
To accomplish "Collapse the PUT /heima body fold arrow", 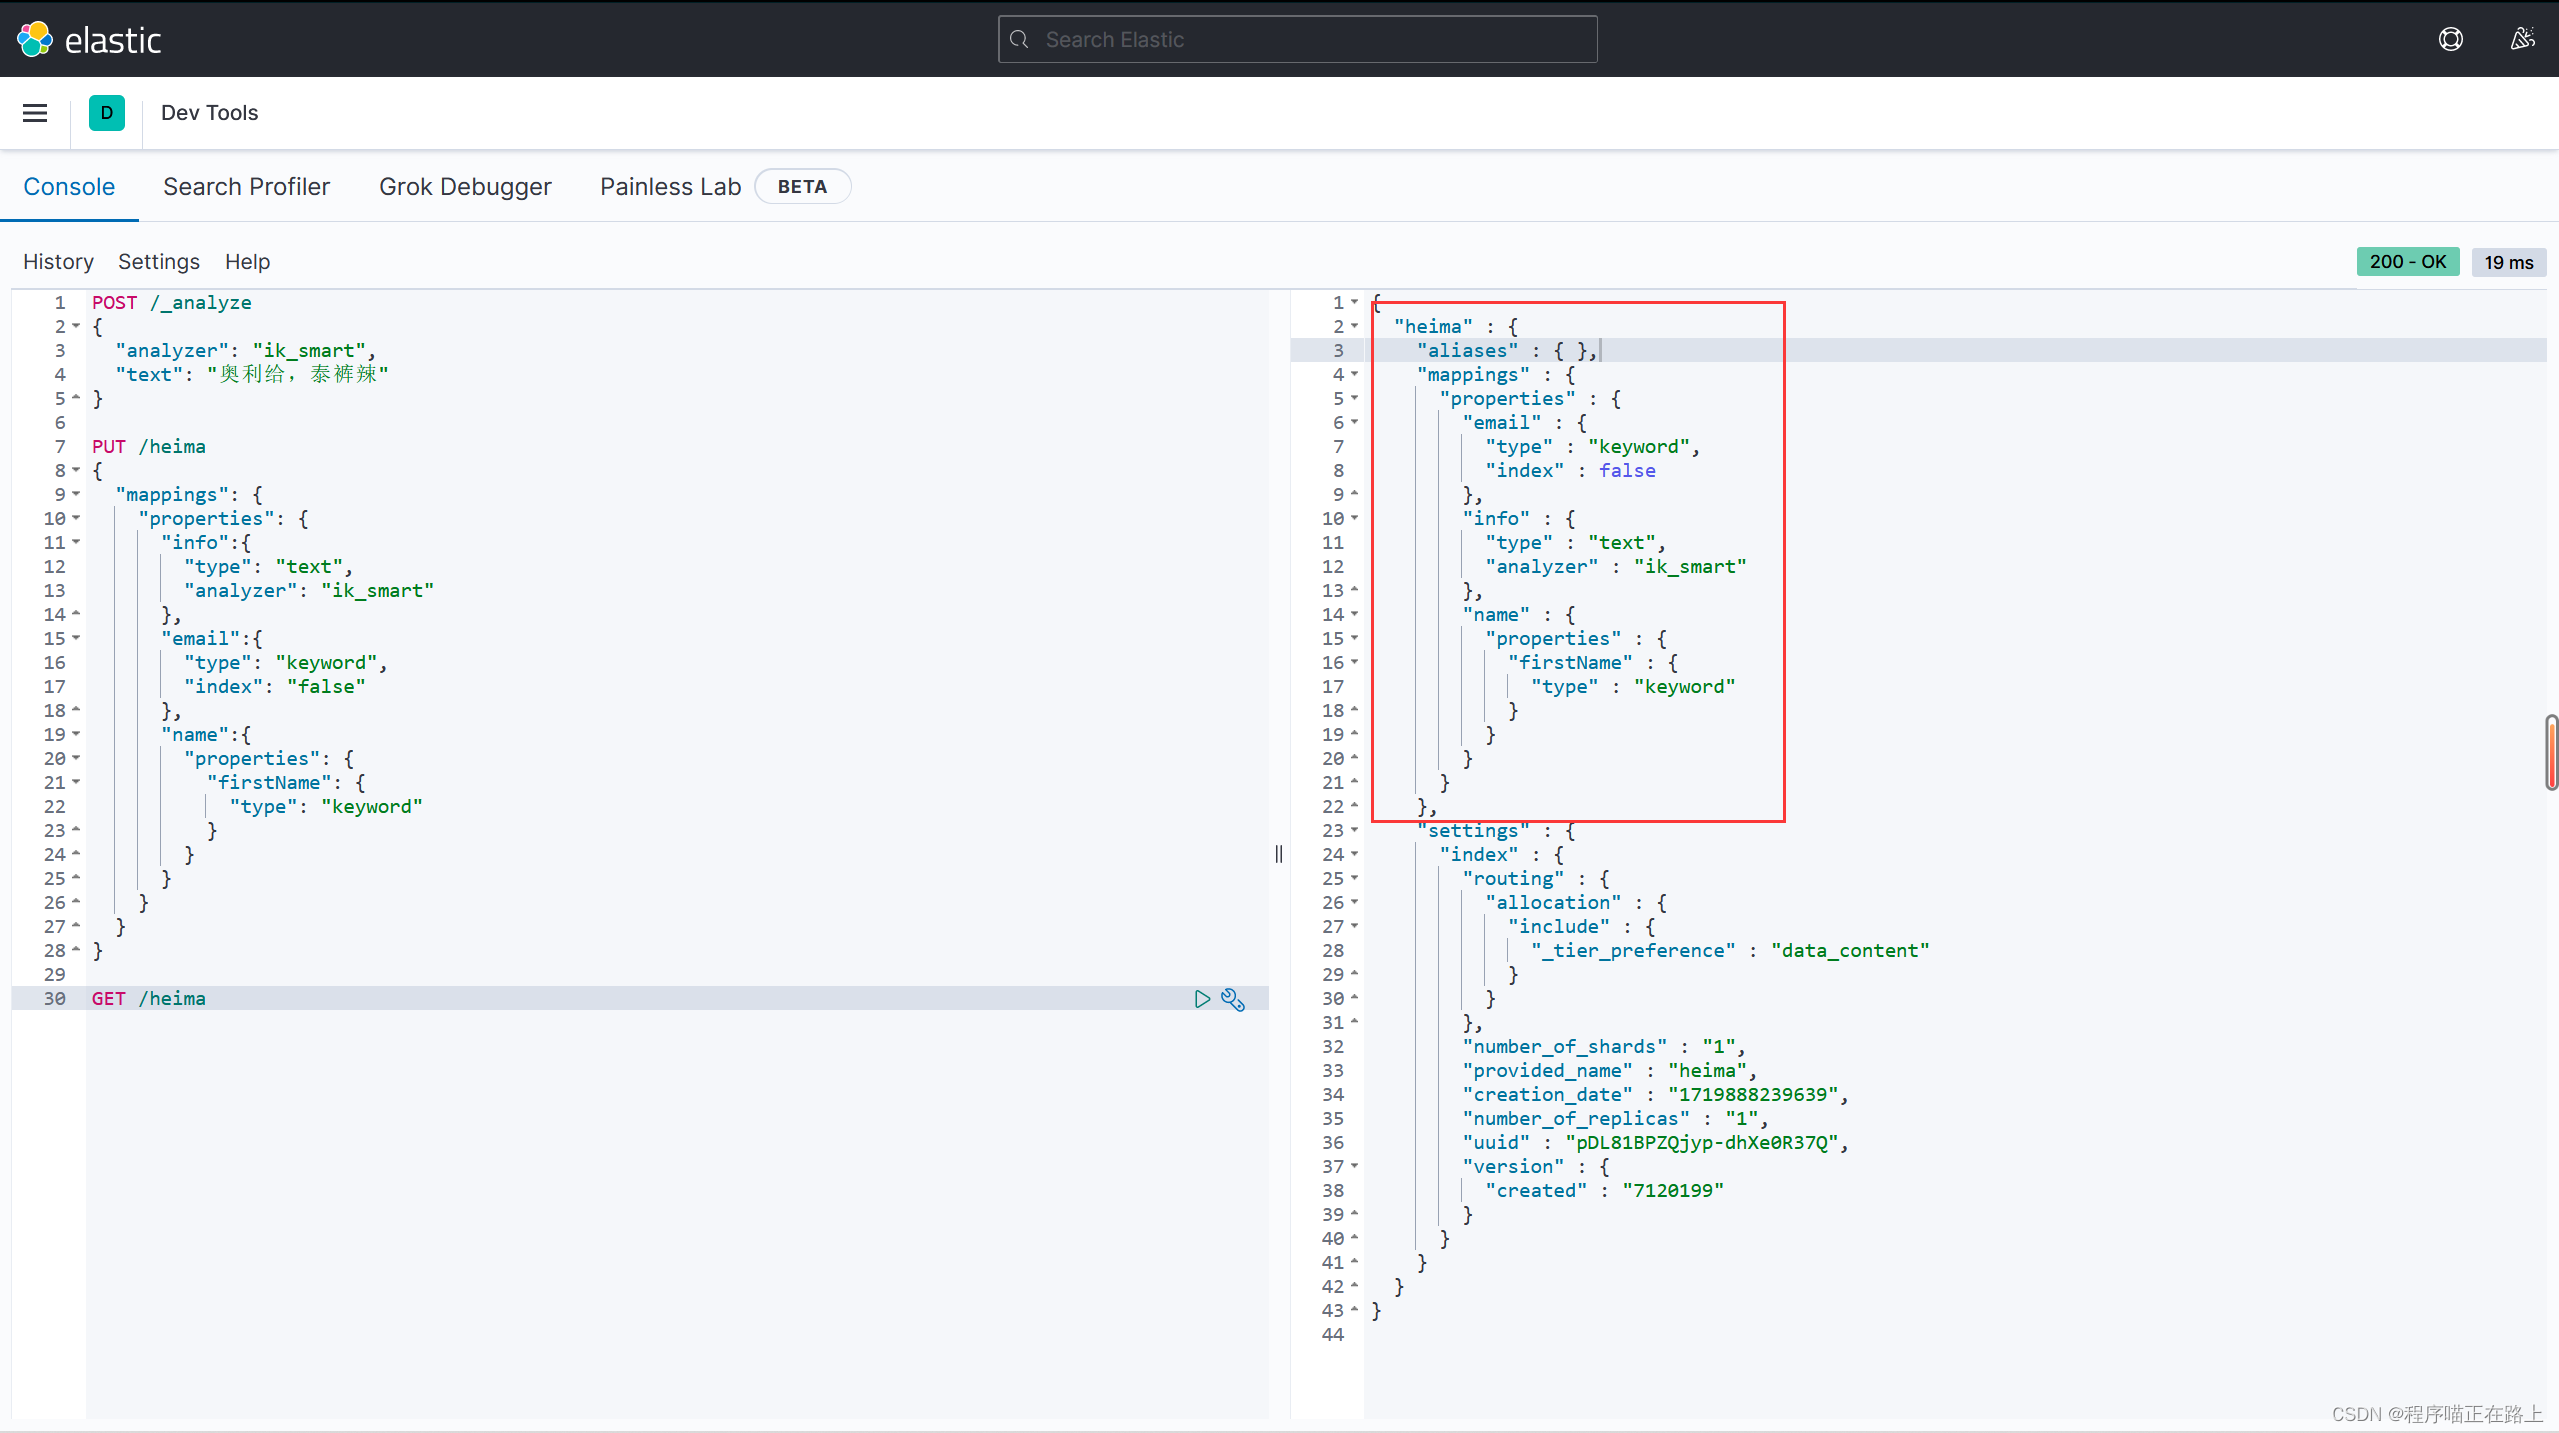I will click(x=76, y=470).
